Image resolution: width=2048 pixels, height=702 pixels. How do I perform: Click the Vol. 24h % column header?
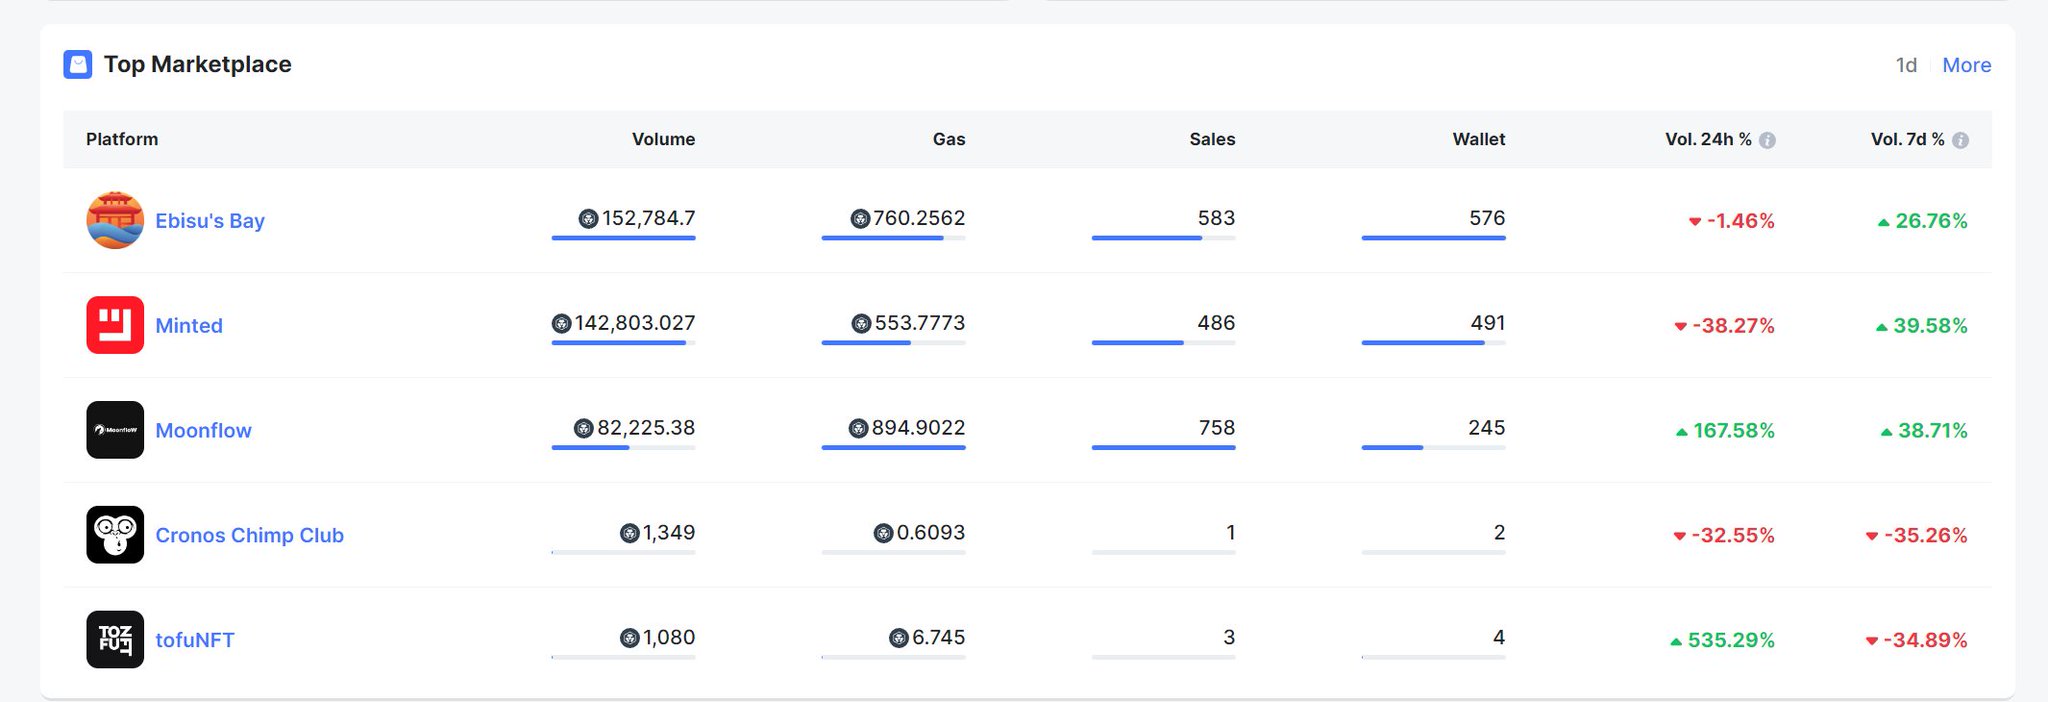[1708, 139]
